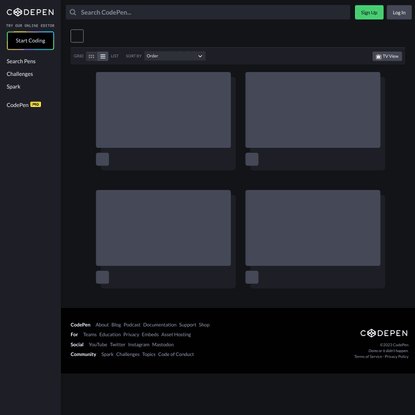This screenshot has height=415, width=415.
Task: Open the YouTube footer link
Action: pos(98,344)
